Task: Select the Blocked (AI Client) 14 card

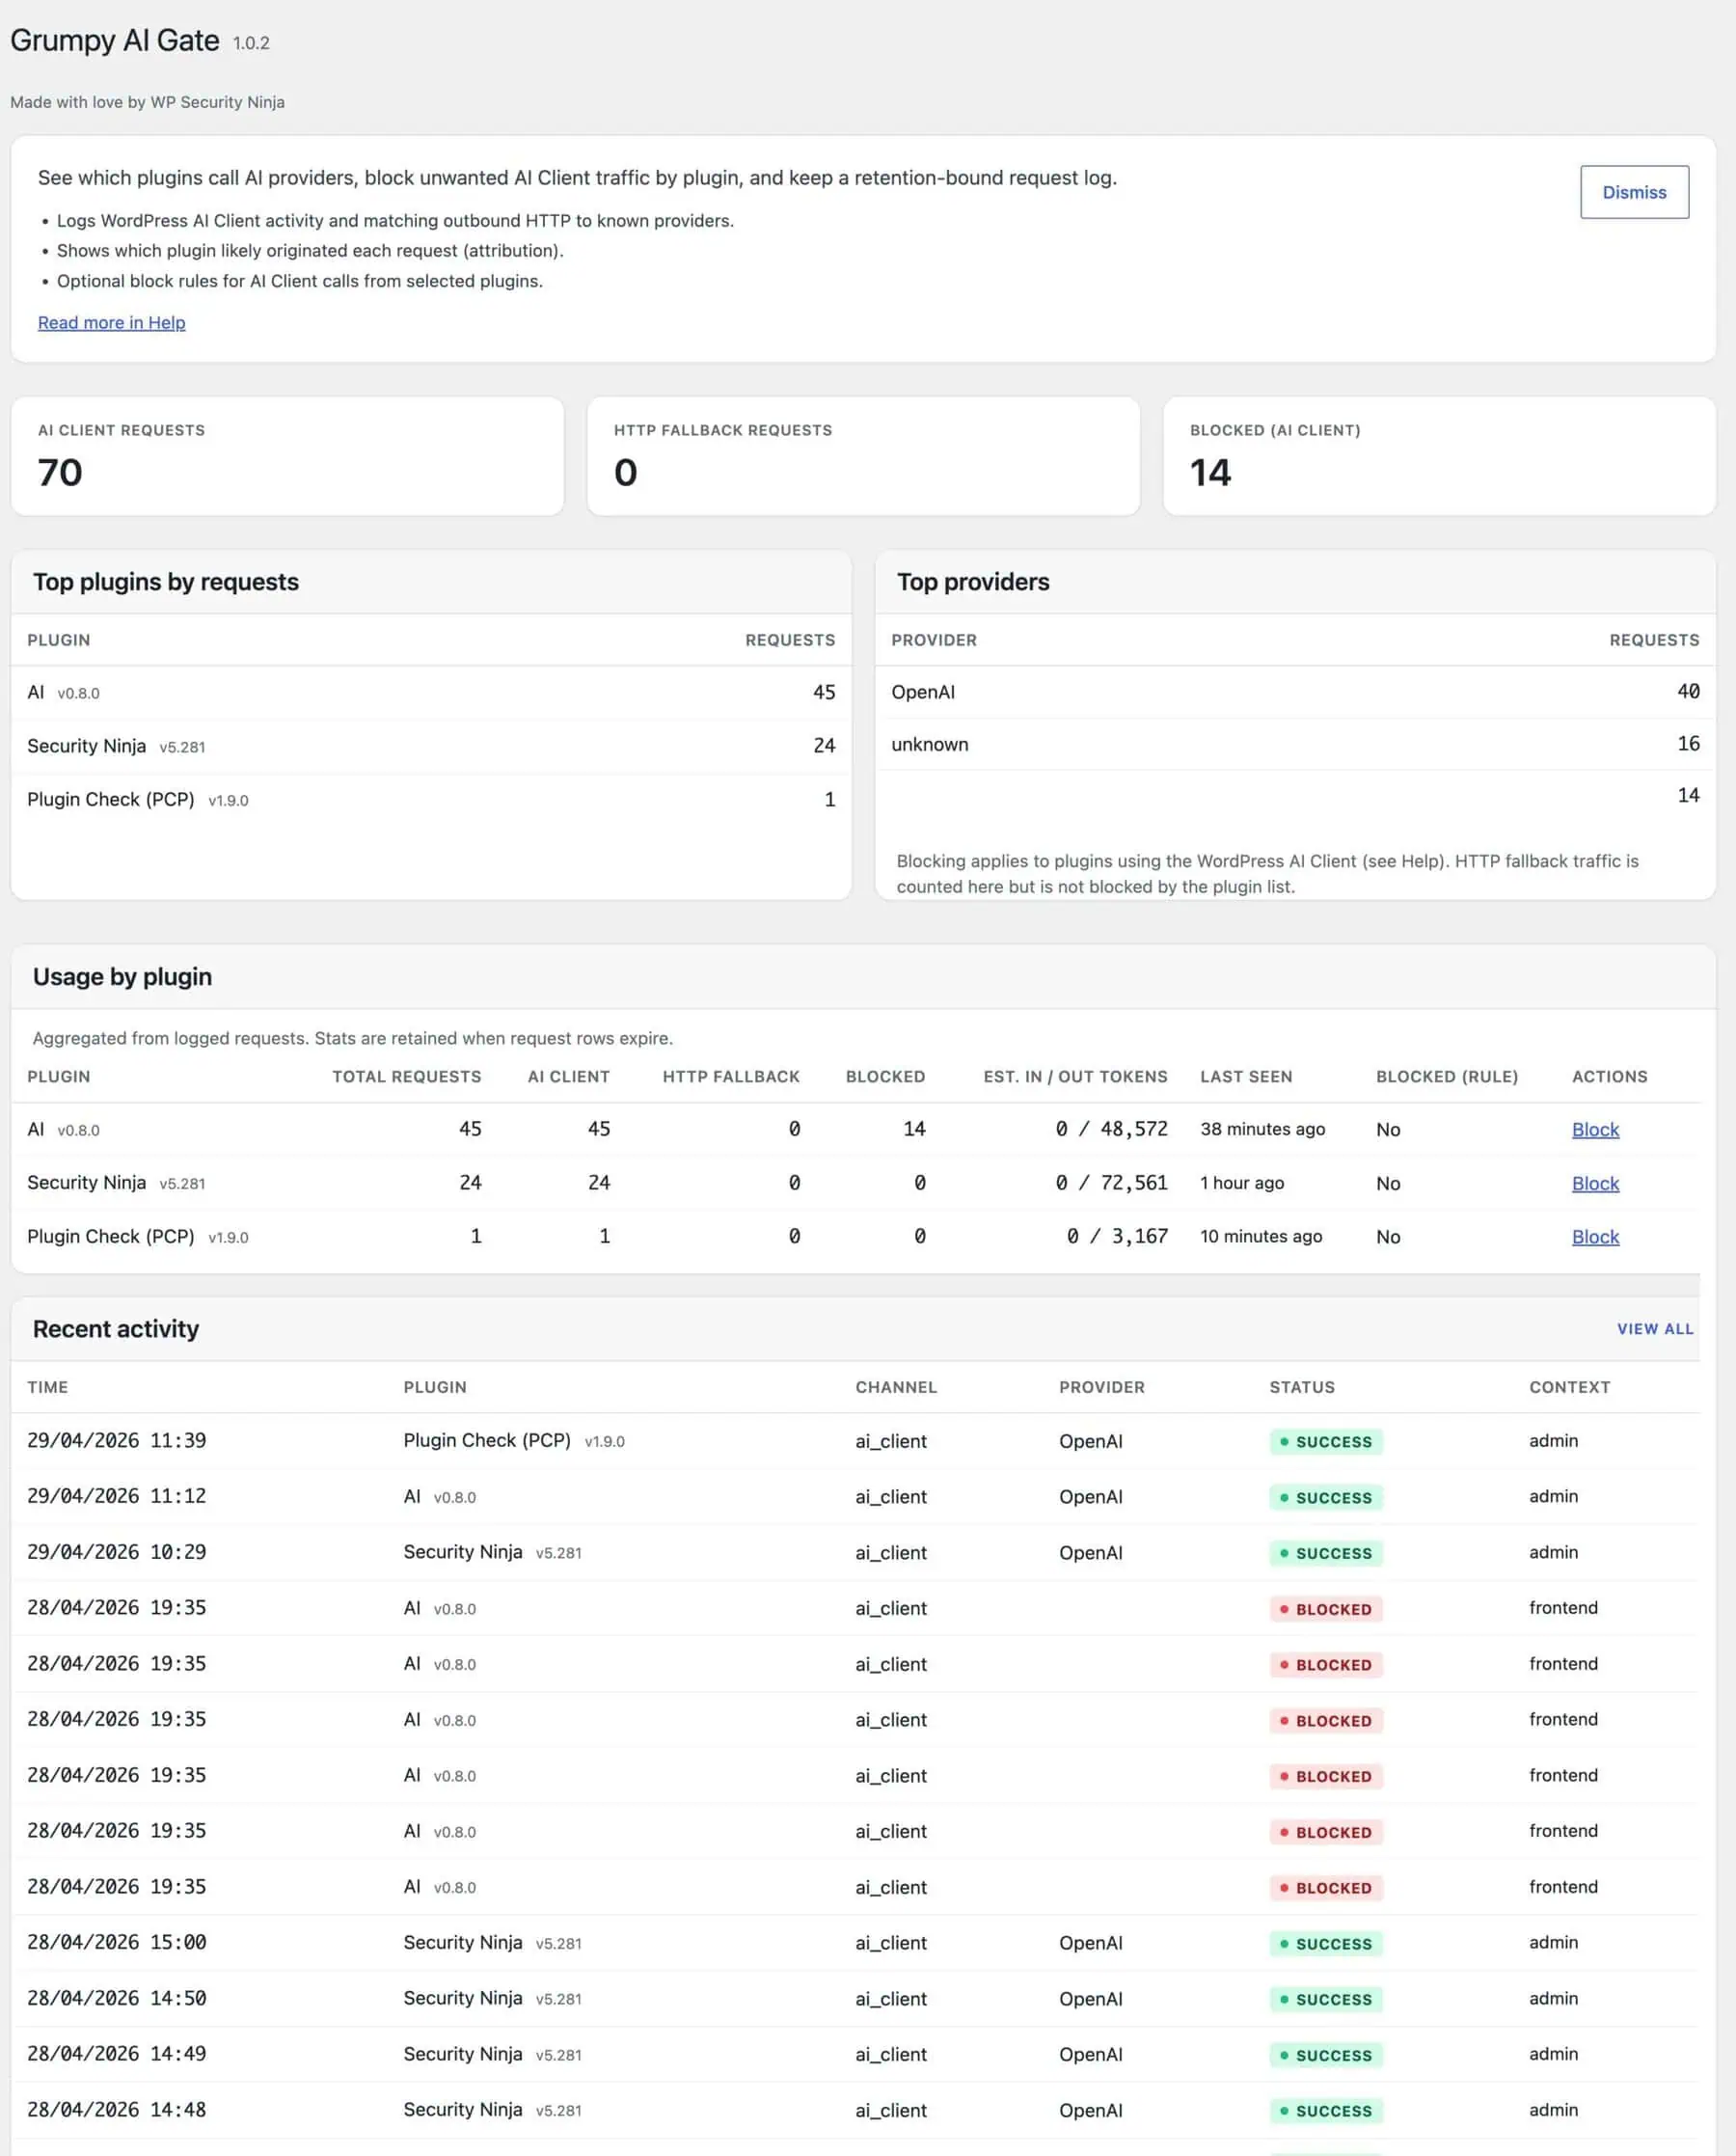Action: 1439,456
